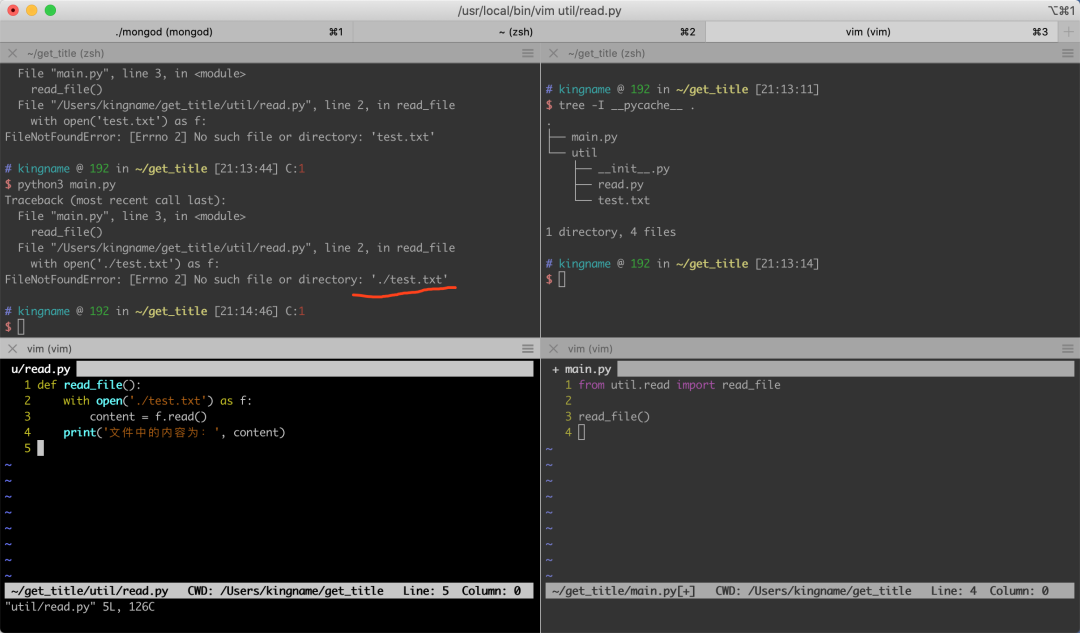The height and width of the screenshot is (633, 1080).
Task: Open the bottom-right vim pane hamburger menu
Action: pos(1068,349)
